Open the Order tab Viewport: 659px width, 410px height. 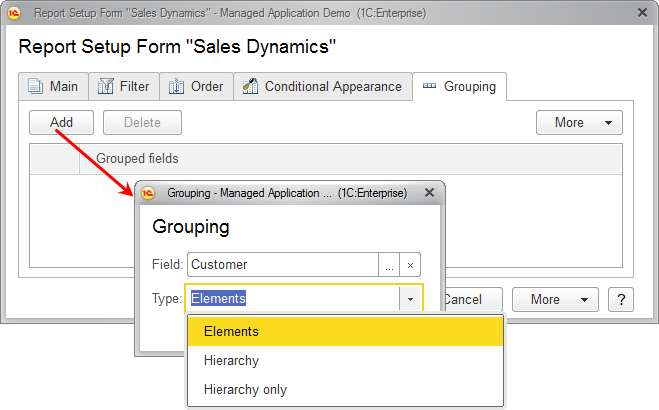196,86
